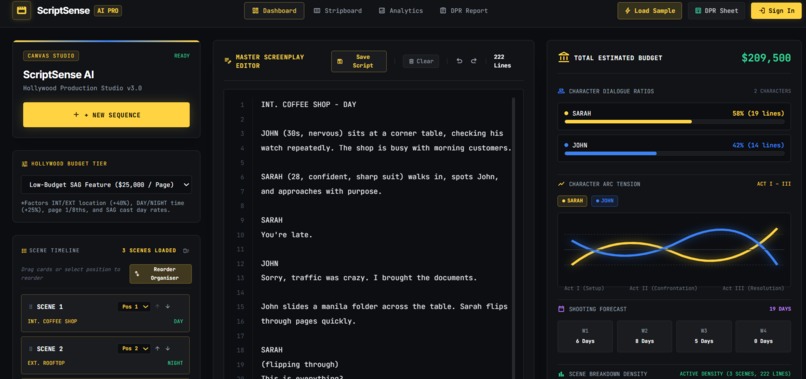The image size is (806, 379).
Task: Click the '2 CHARACTERS' count label
Action: (x=772, y=91)
